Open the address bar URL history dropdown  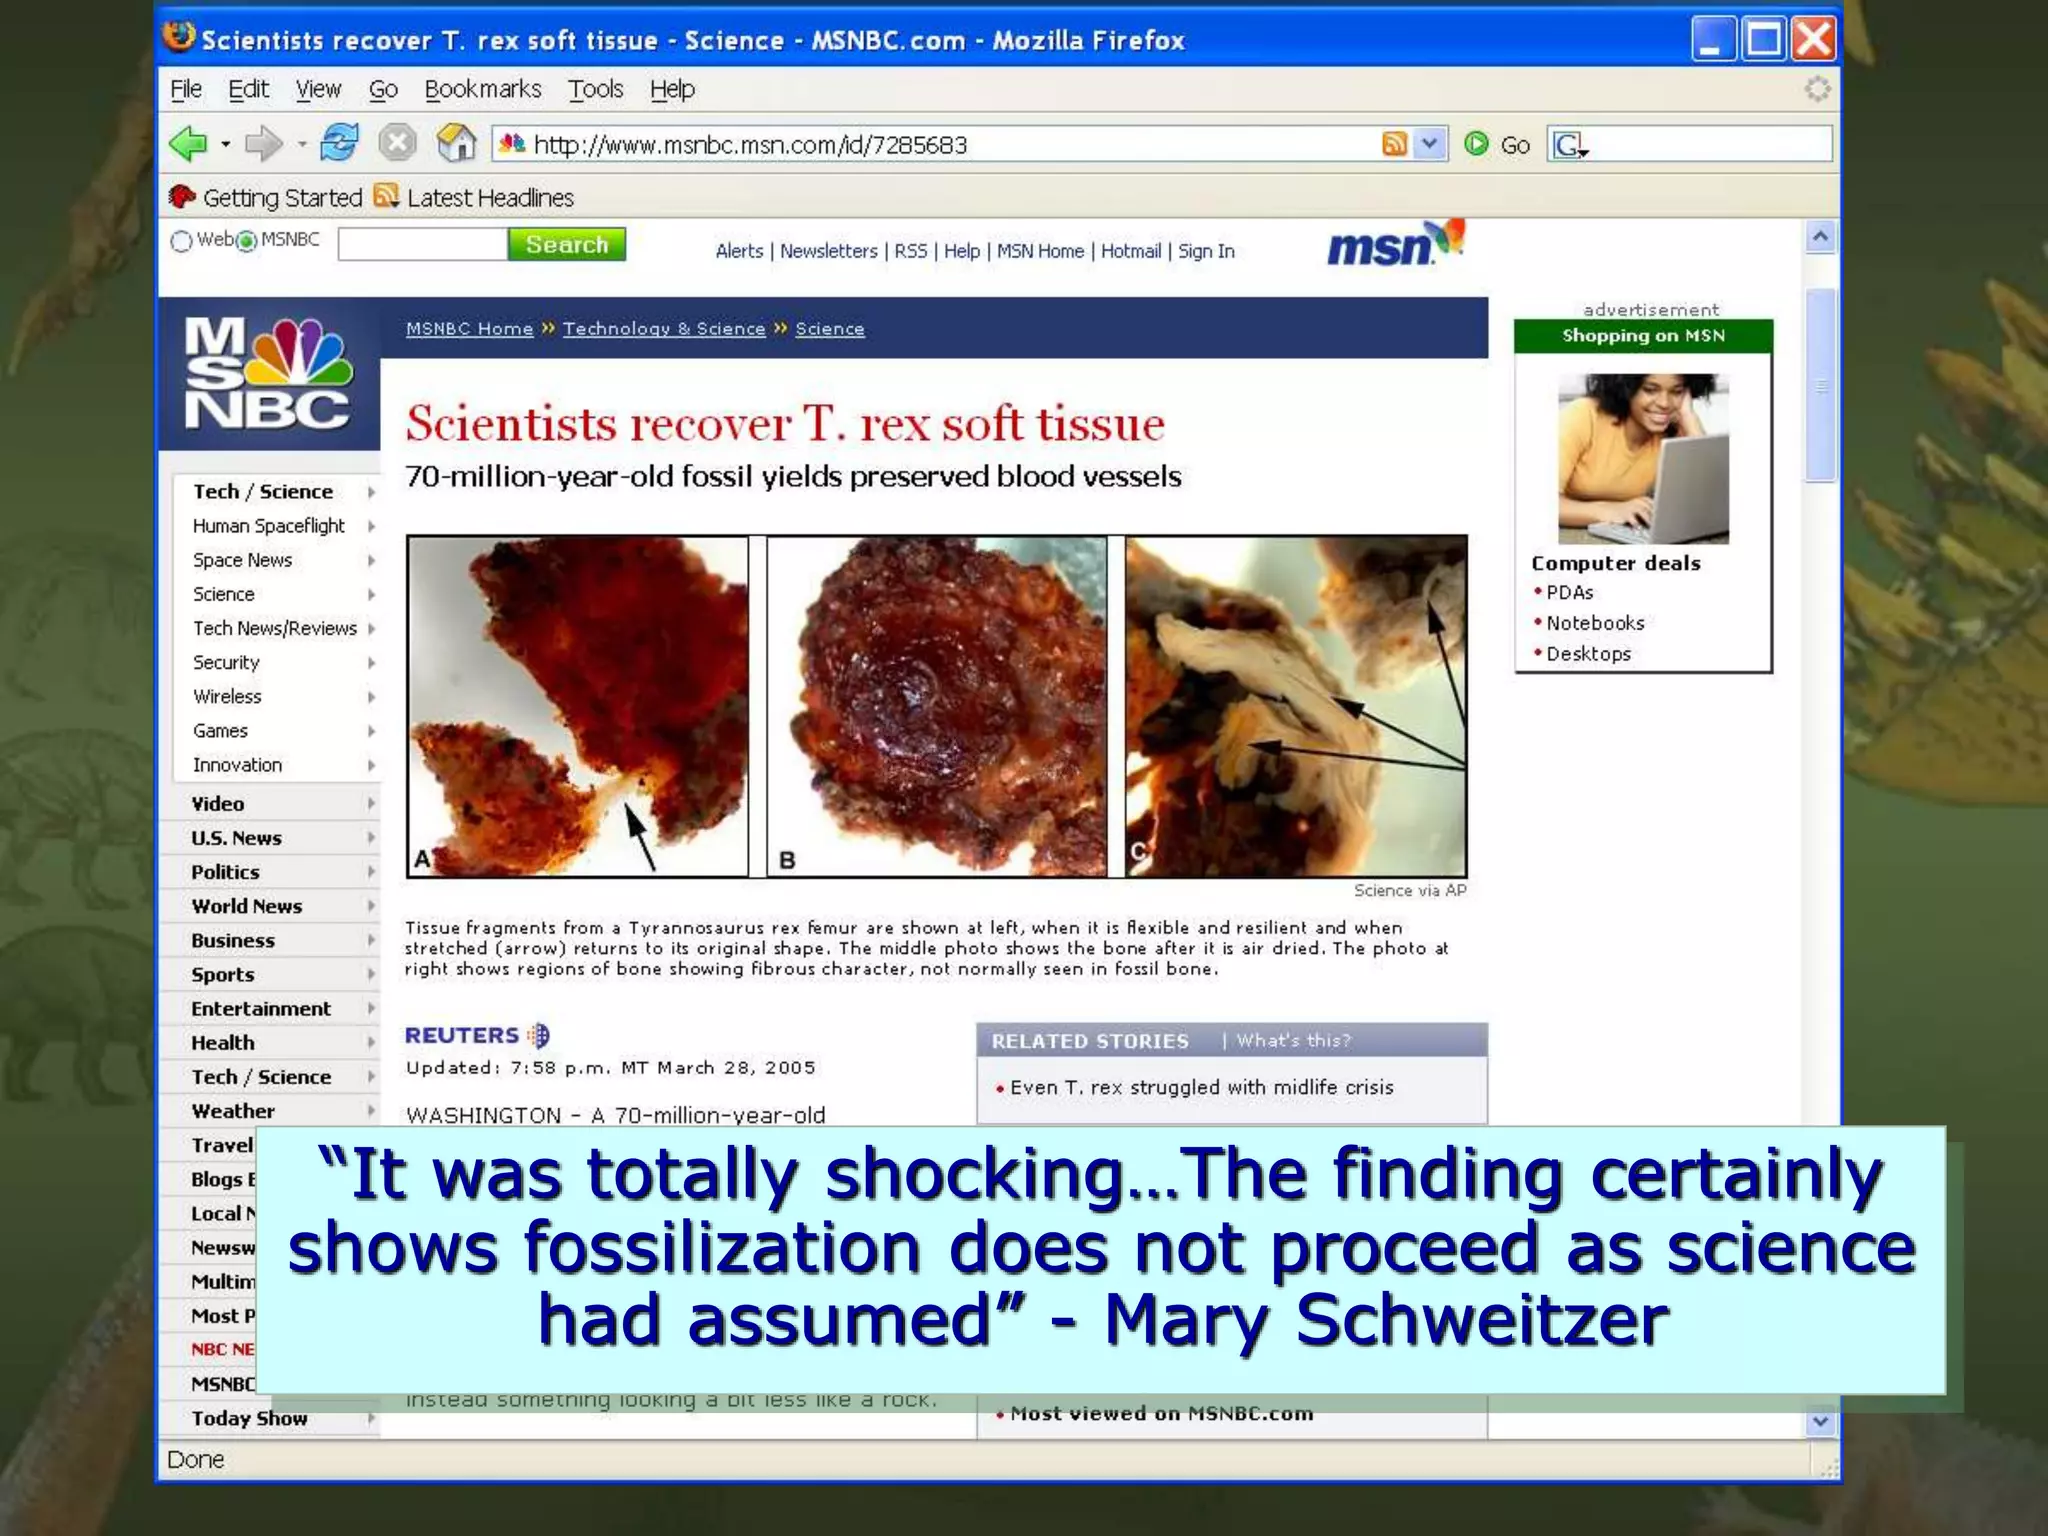(x=1430, y=144)
